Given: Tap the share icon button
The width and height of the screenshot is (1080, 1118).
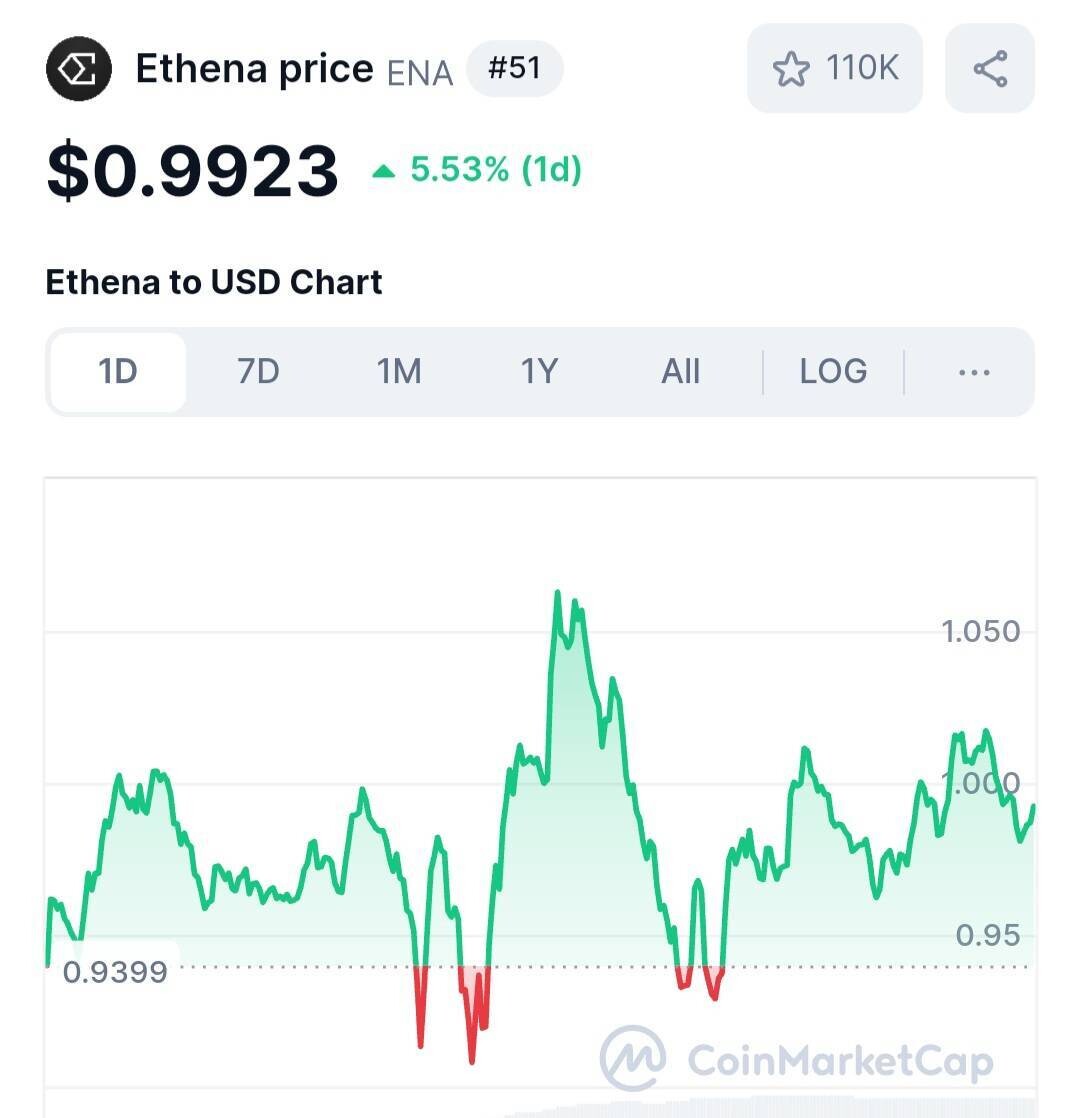Looking at the screenshot, I should point(989,69).
